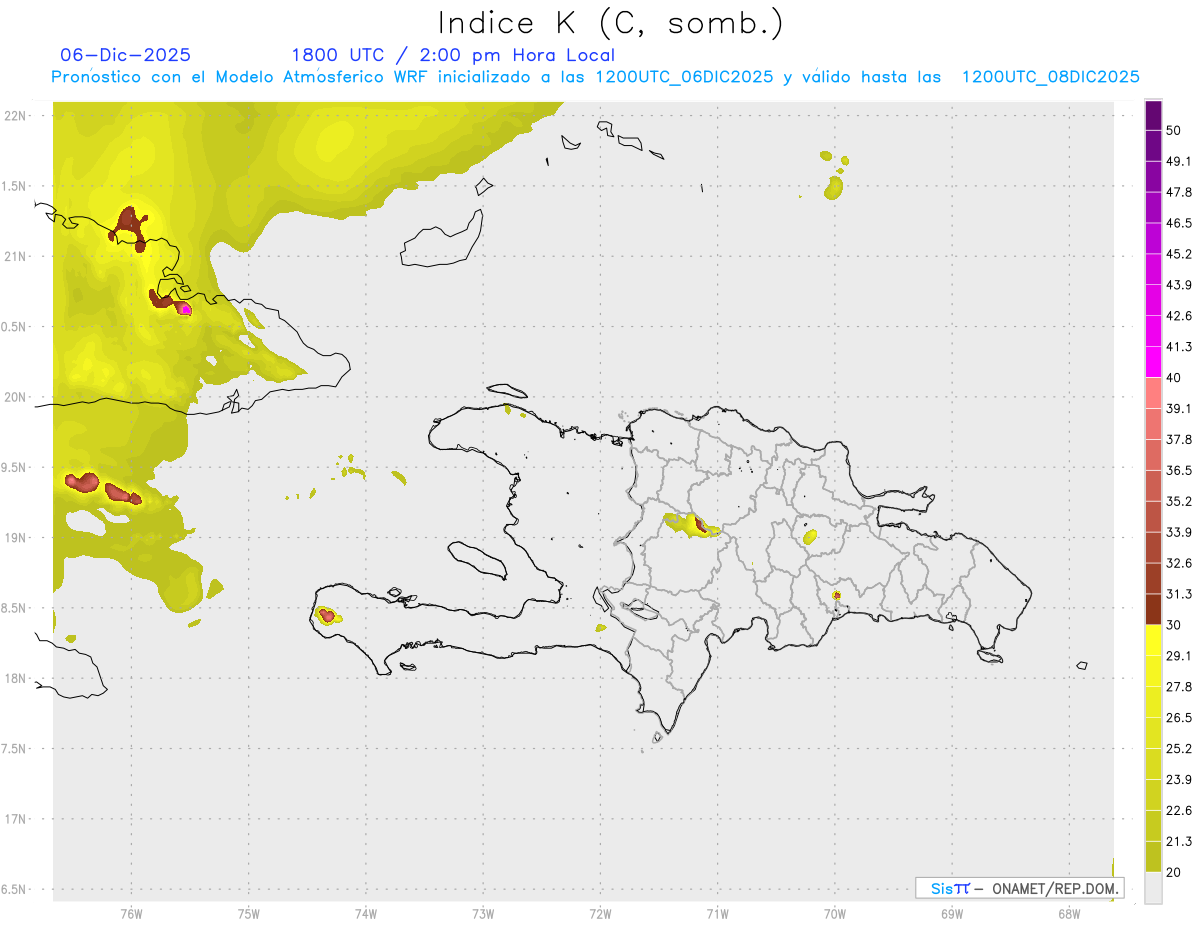Click the '76W' longitude label
The height and width of the screenshot is (927, 1200).
click(131, 914)
